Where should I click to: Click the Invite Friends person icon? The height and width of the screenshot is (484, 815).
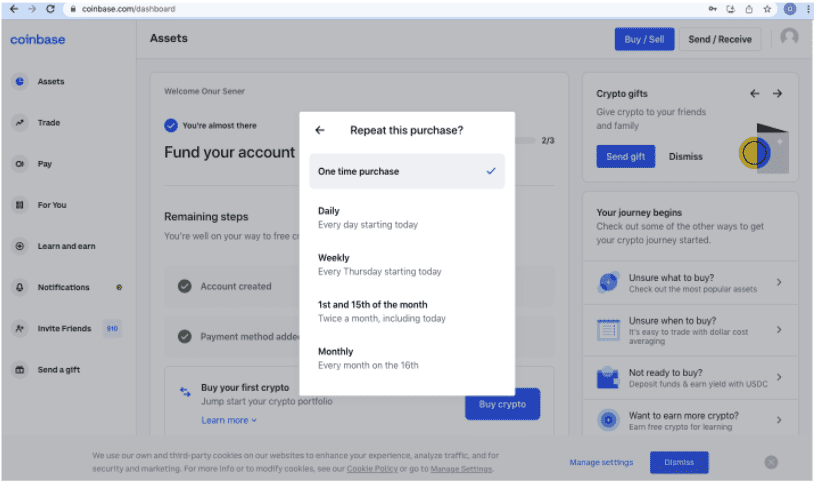click(20, 328)
